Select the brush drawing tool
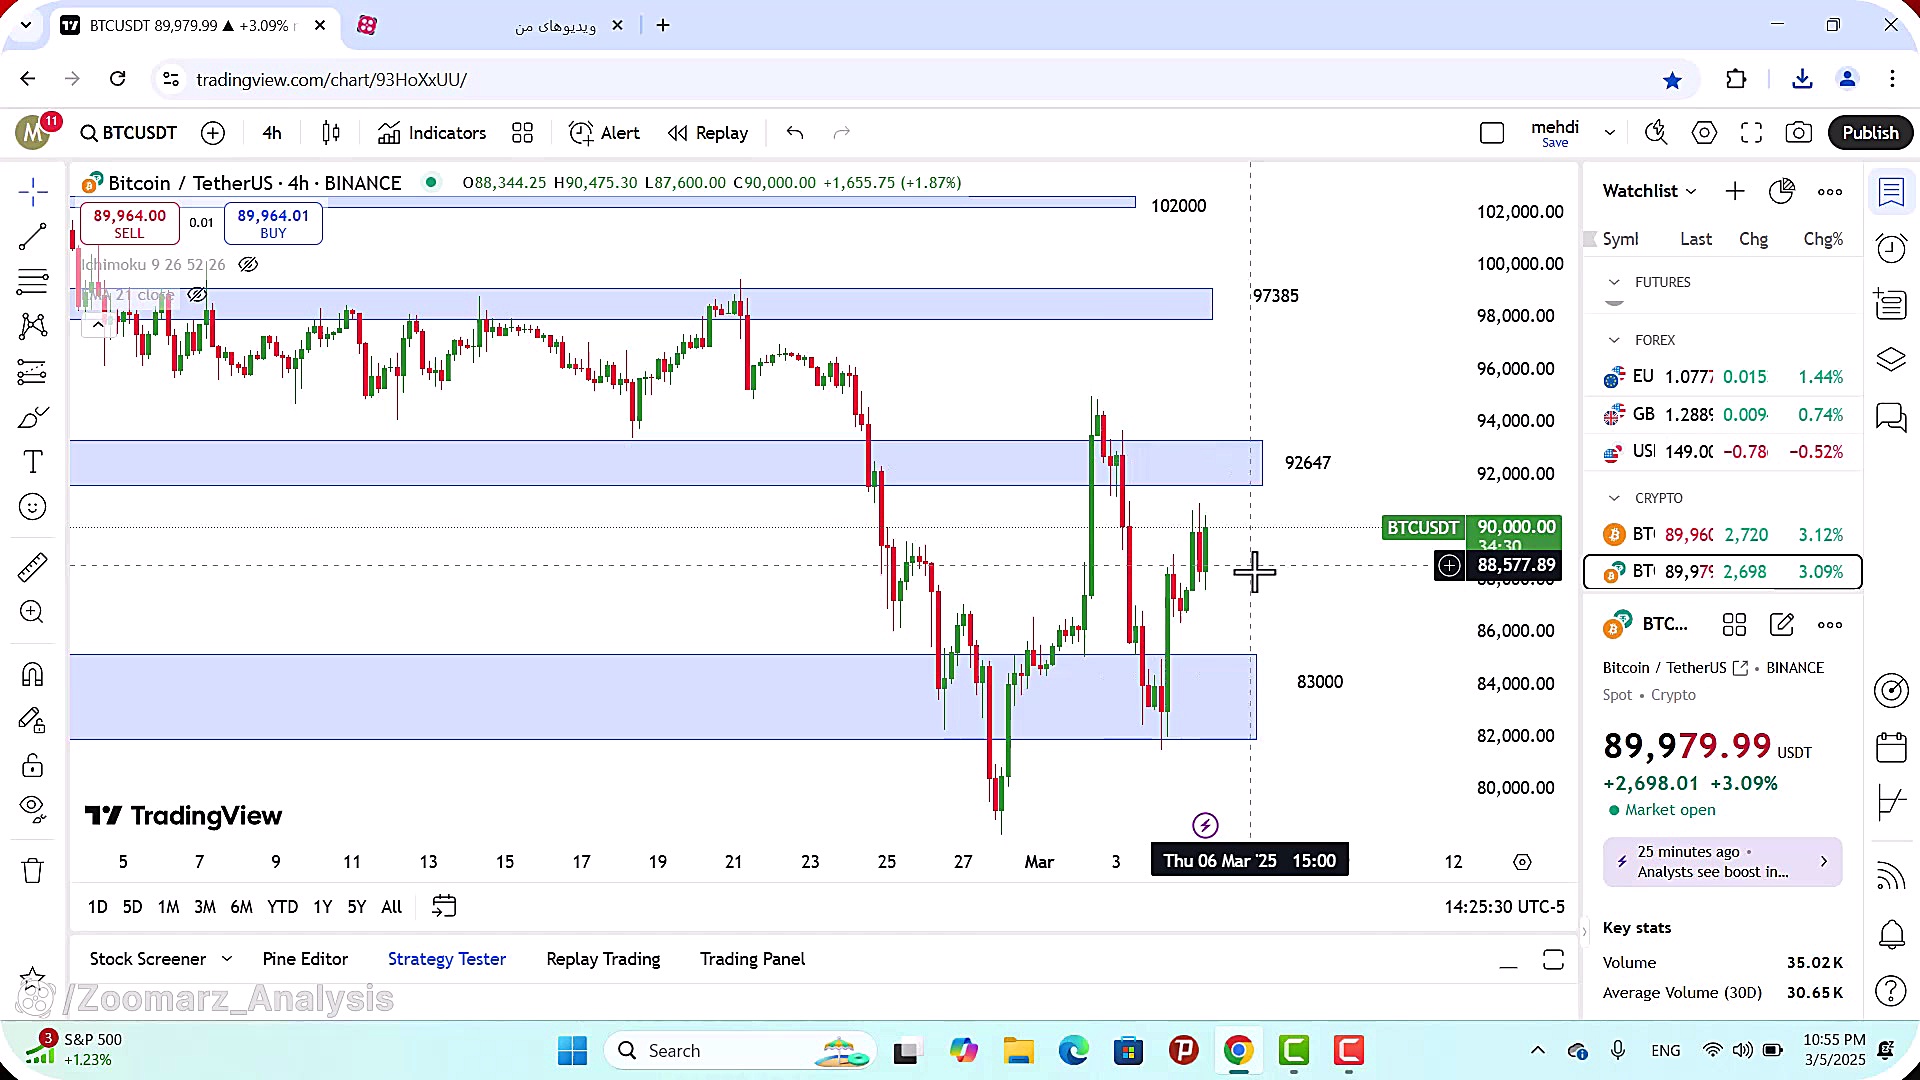Screen dimensions: 1920x1080 tap(32, 417)
